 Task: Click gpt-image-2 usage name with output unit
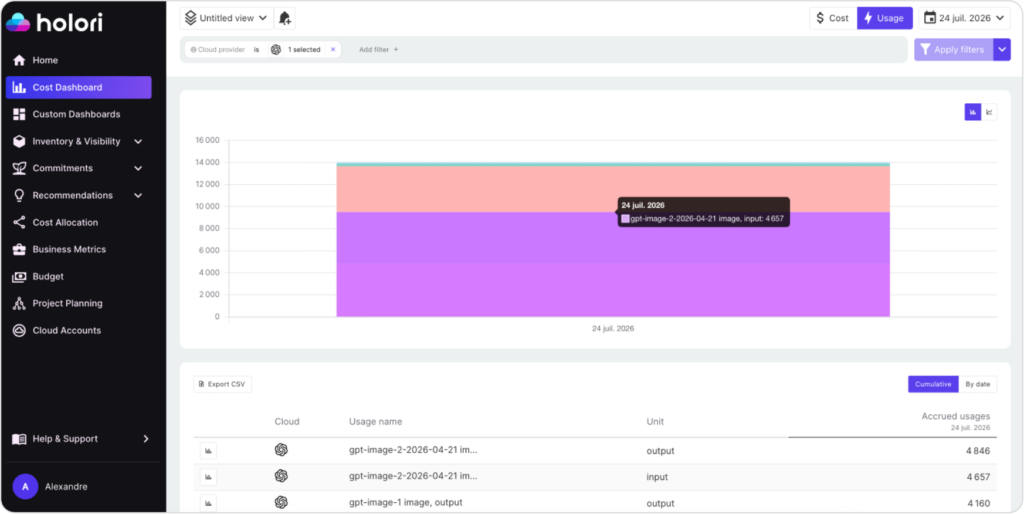pyautogui.click(x=413, y=450)
